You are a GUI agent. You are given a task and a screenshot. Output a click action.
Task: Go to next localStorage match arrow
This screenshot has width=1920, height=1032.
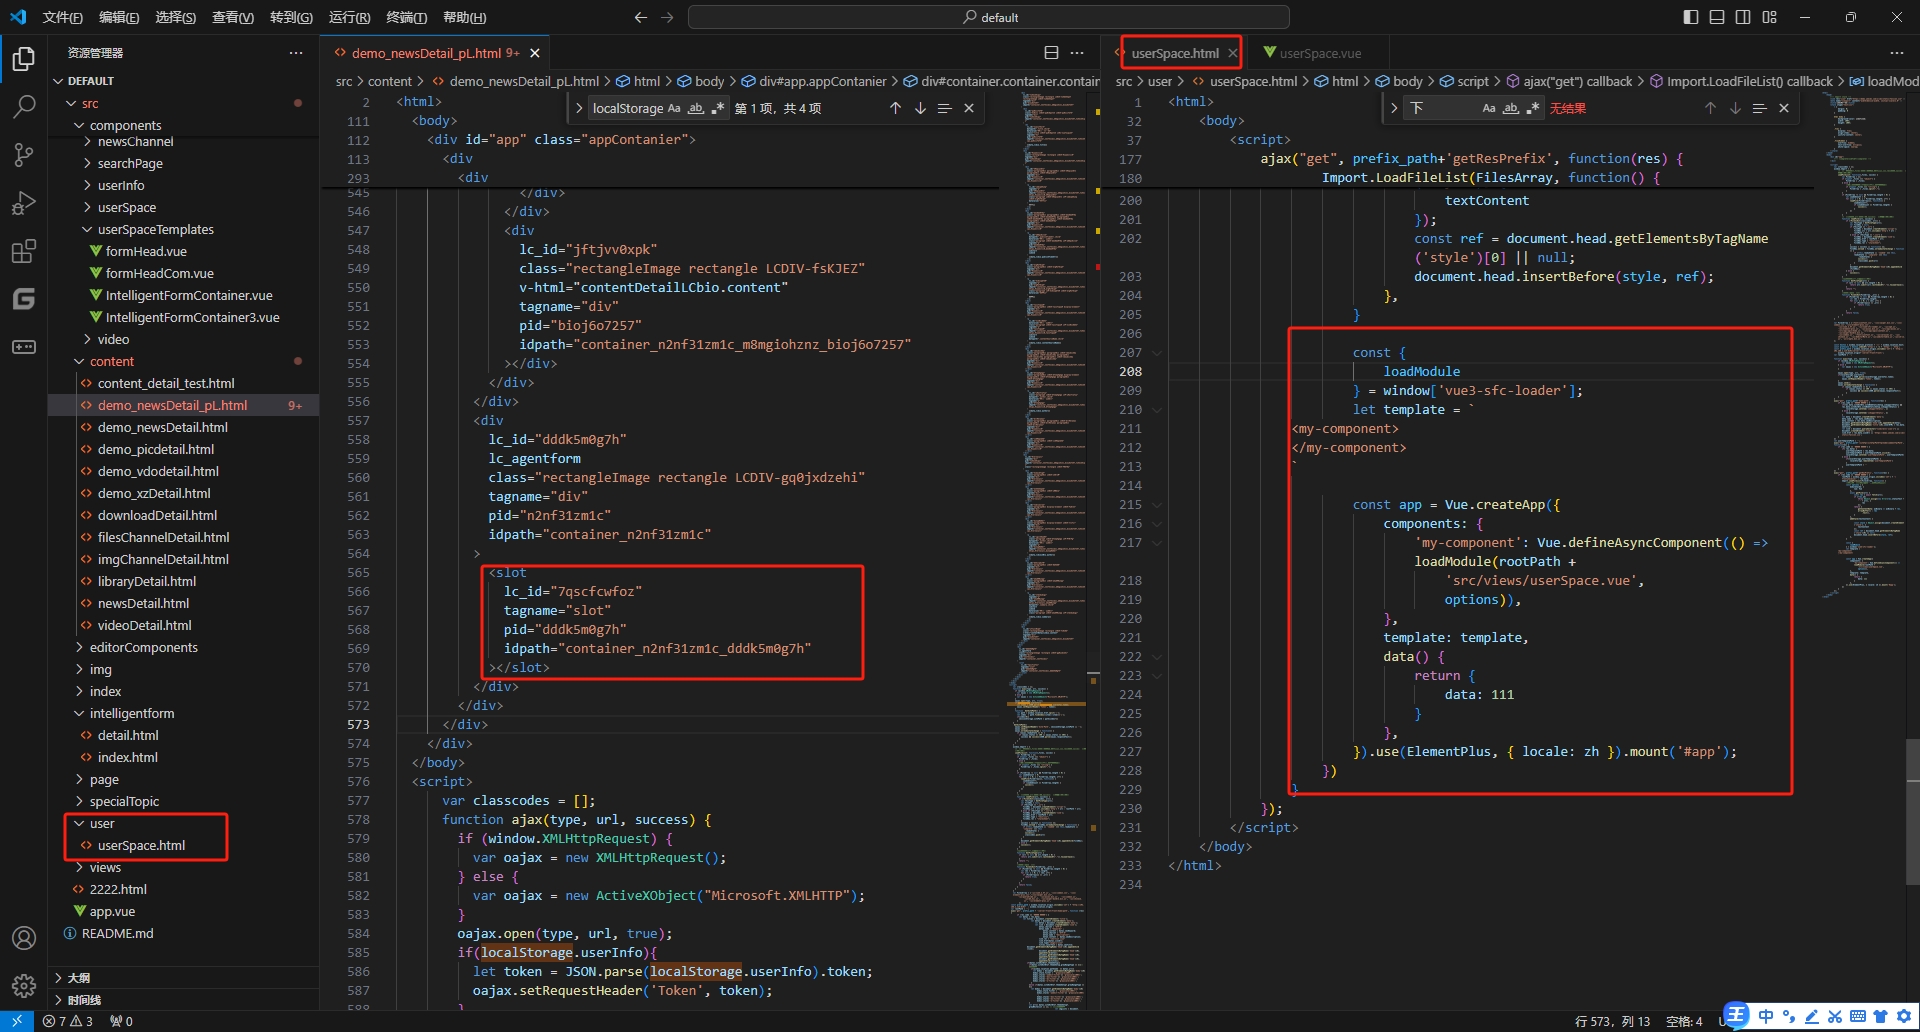920,108
